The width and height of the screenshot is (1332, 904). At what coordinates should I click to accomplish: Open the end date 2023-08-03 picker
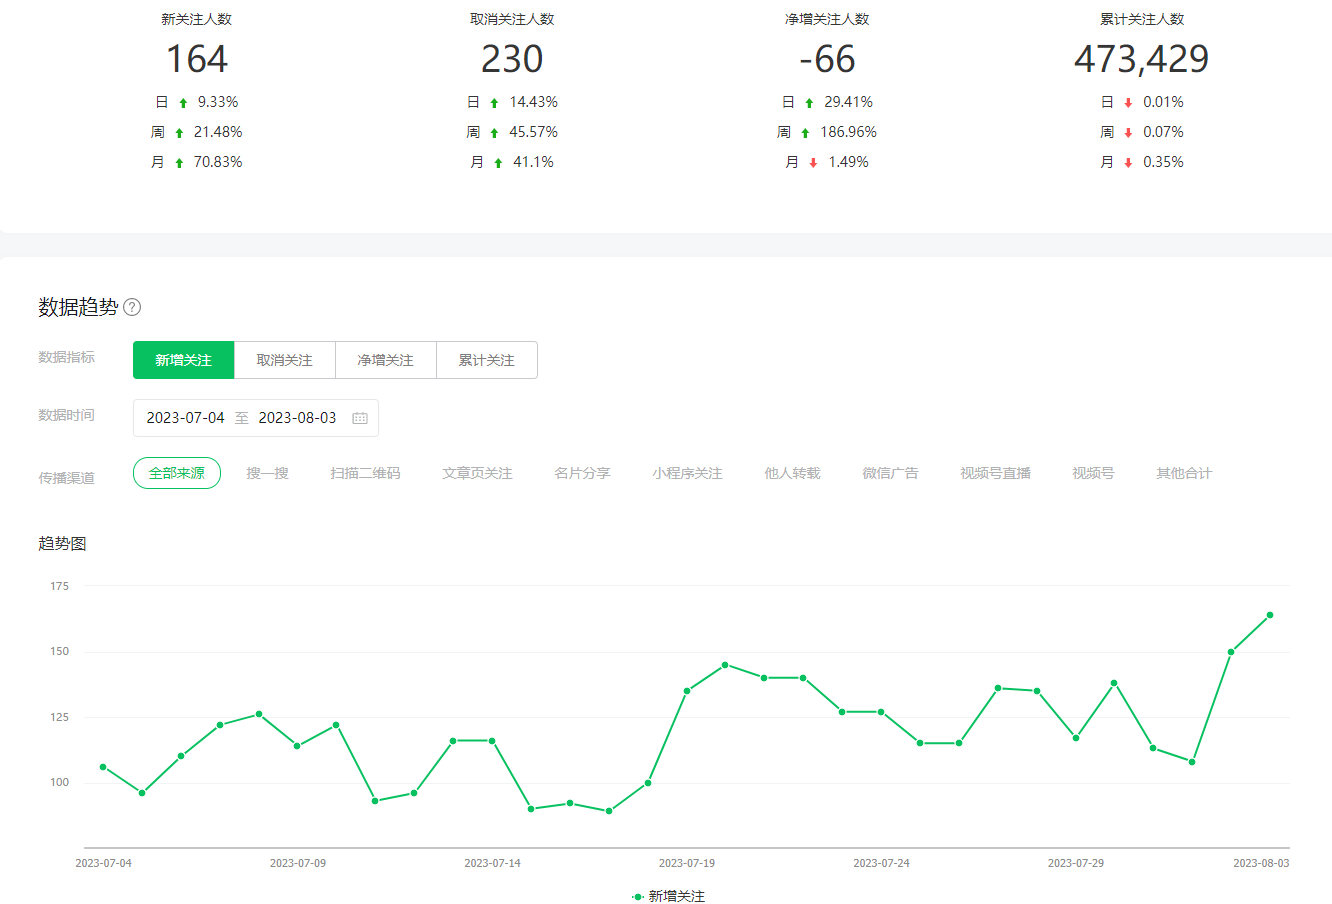(x=297, y=418)
